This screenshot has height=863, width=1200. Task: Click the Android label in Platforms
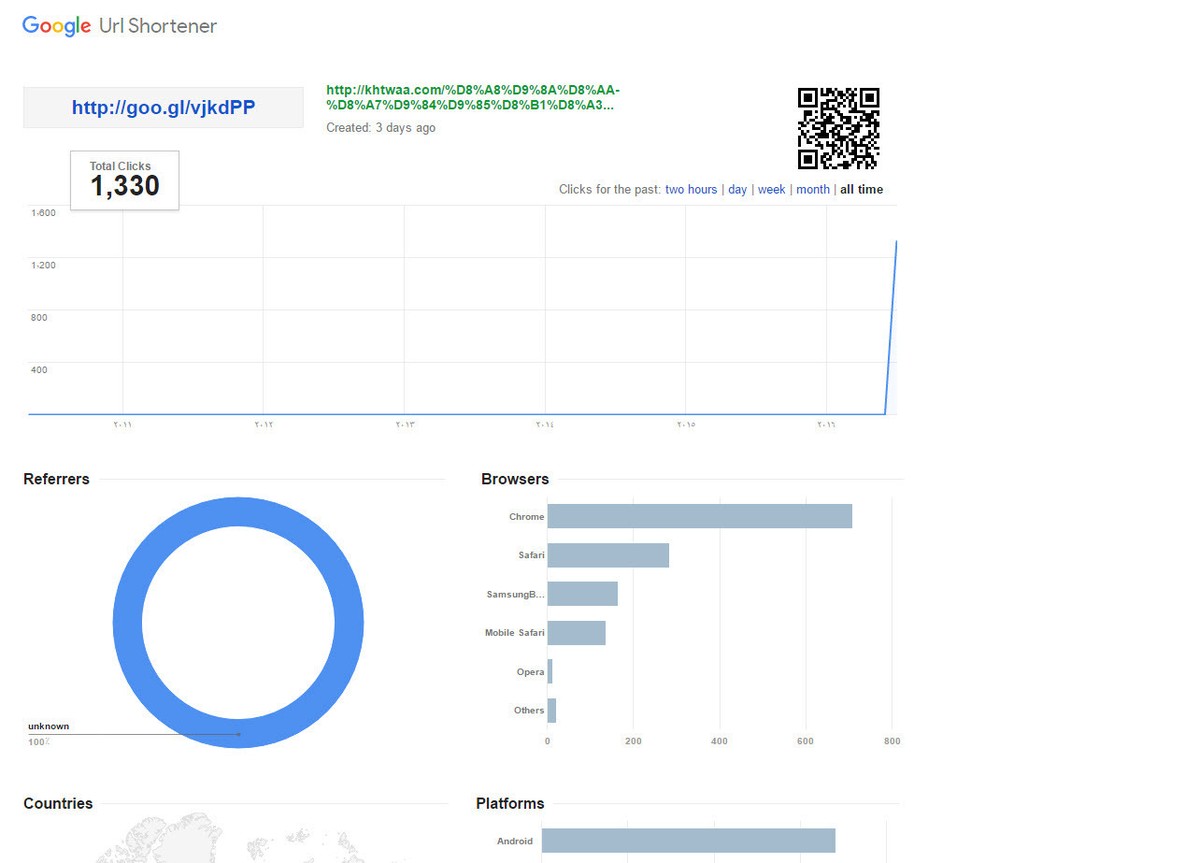(515, 841)
